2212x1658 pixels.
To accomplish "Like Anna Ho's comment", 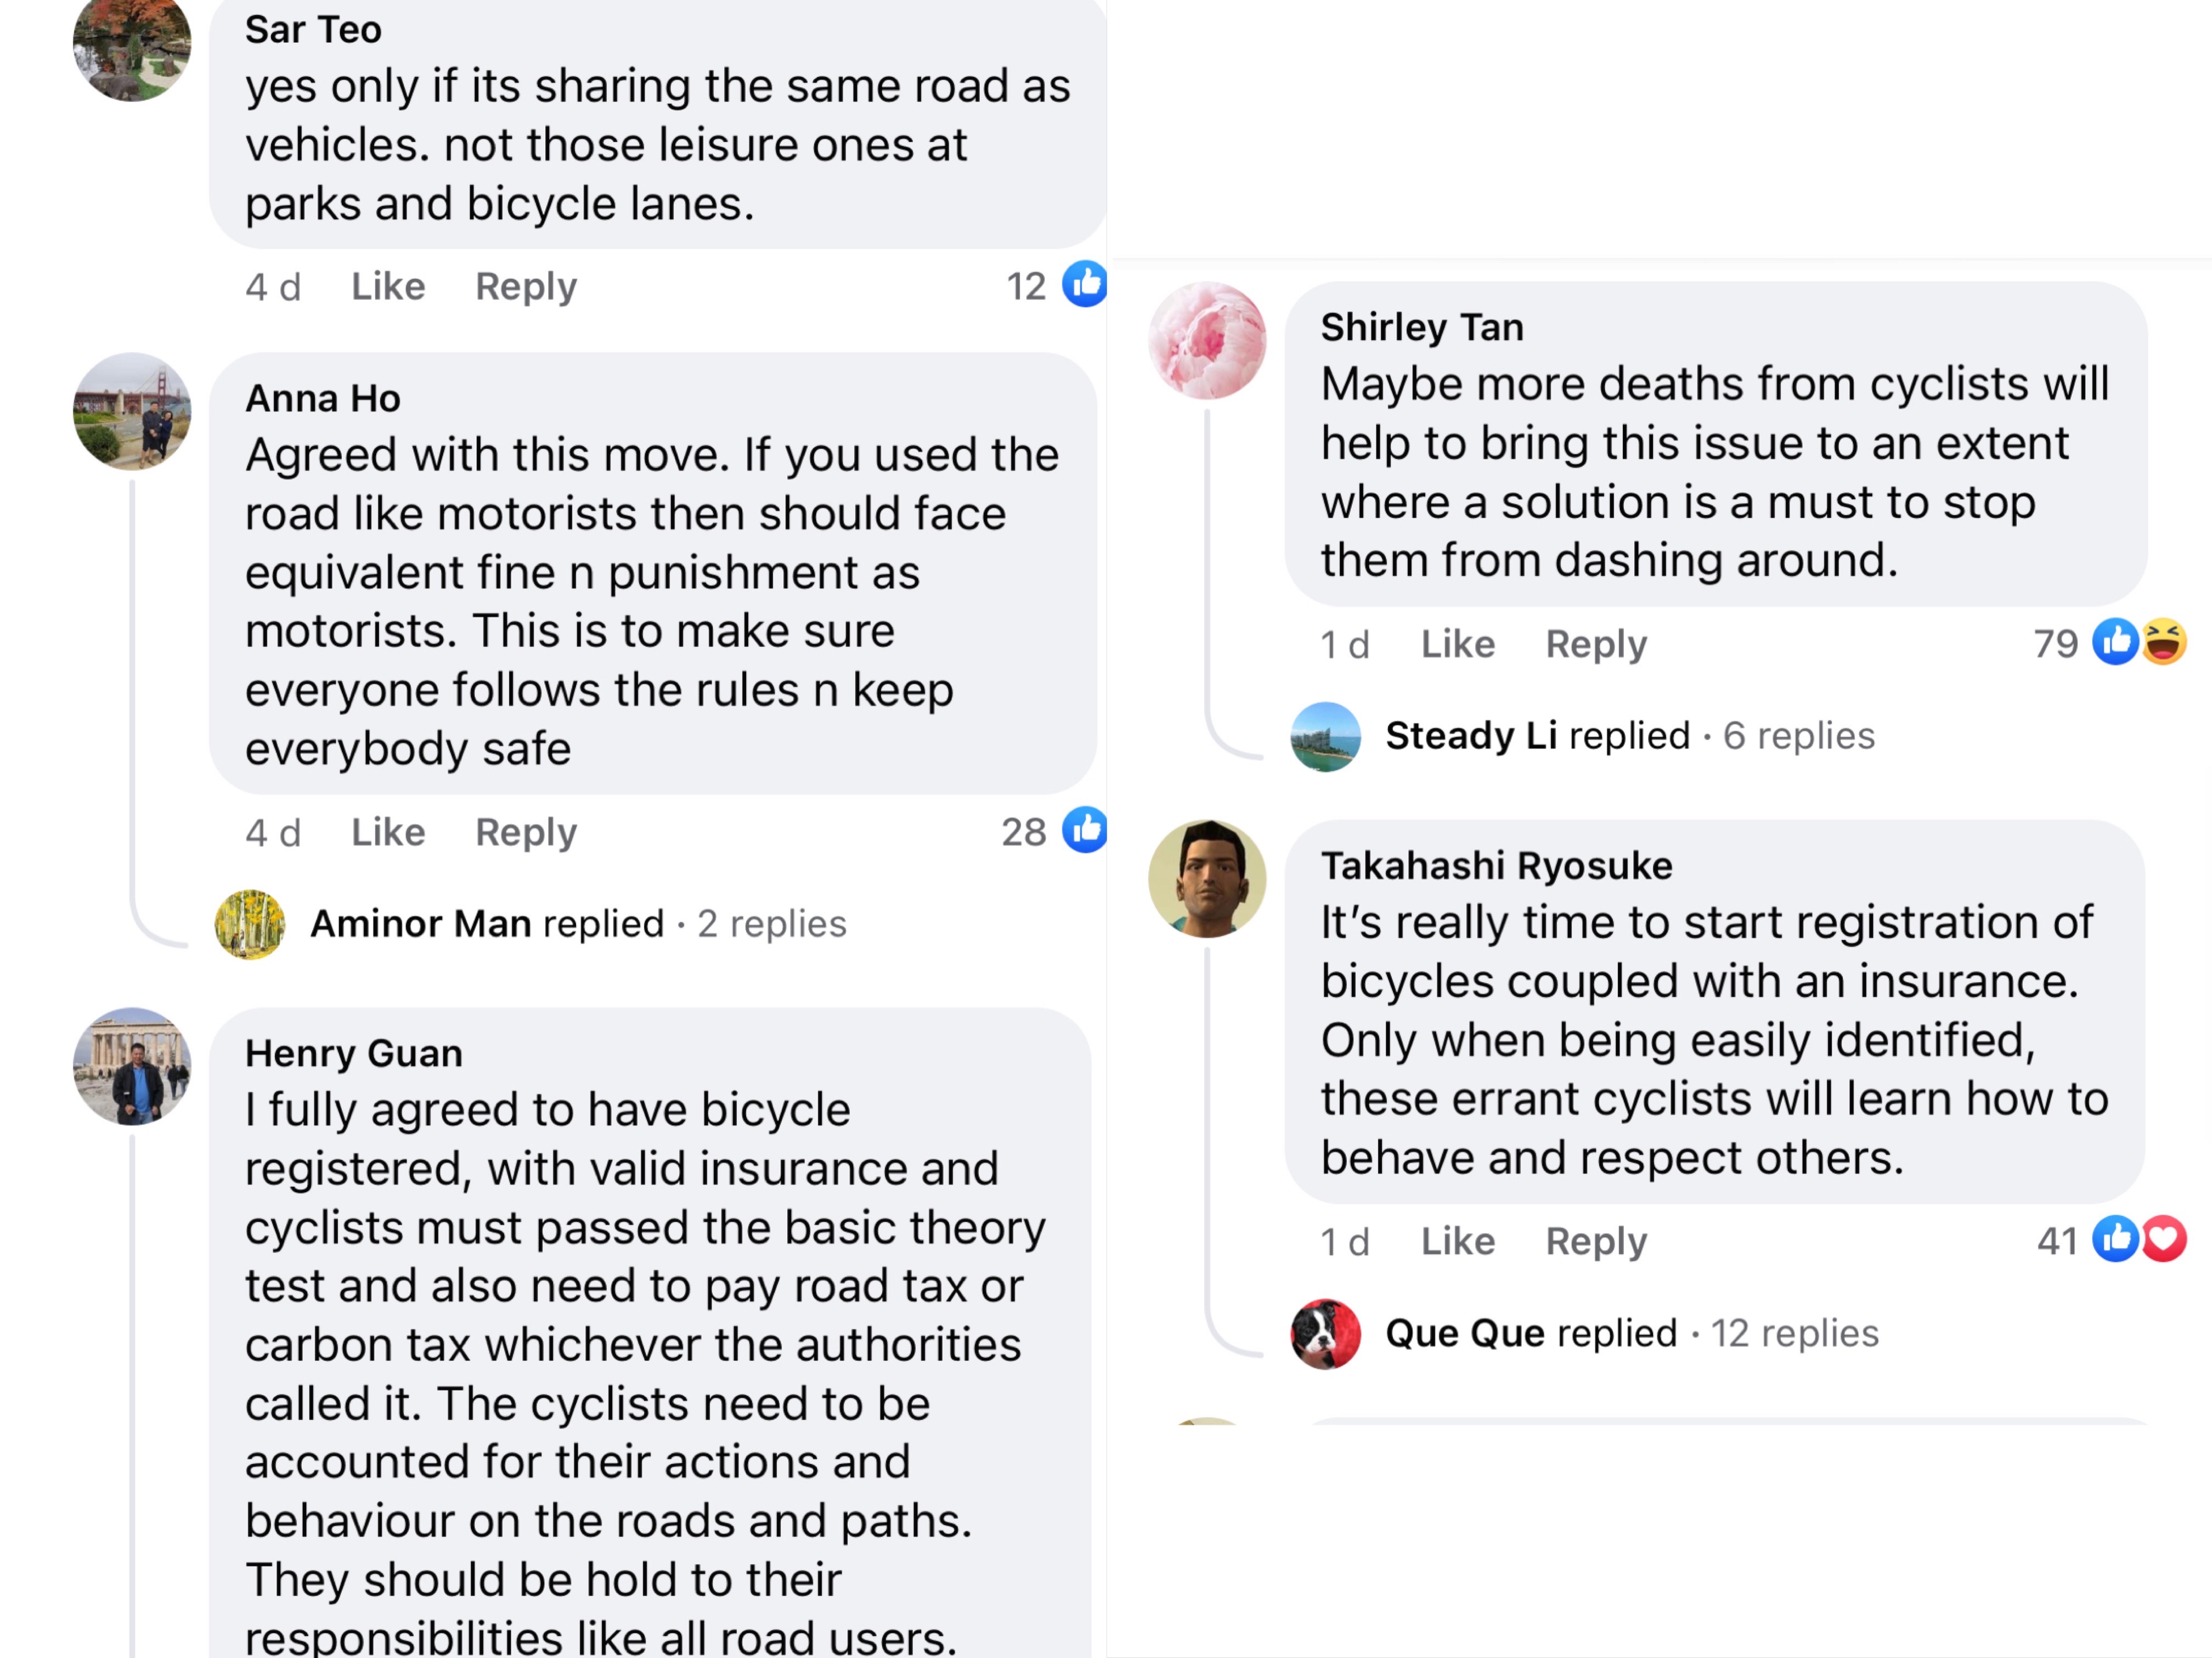I will tap(388, 833).
